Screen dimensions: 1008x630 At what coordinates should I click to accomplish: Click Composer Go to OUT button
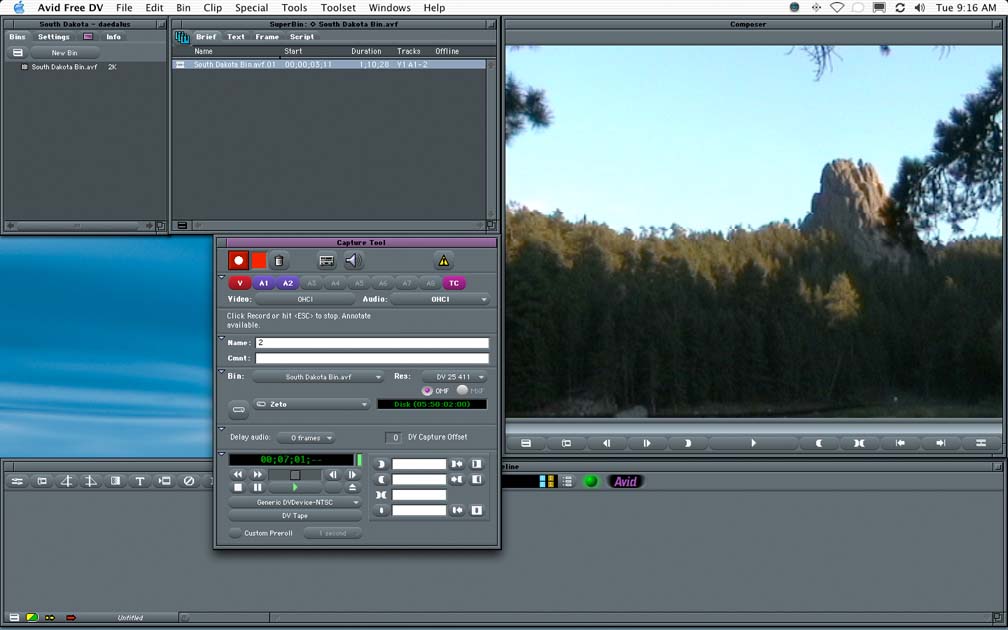pos(940,443)
